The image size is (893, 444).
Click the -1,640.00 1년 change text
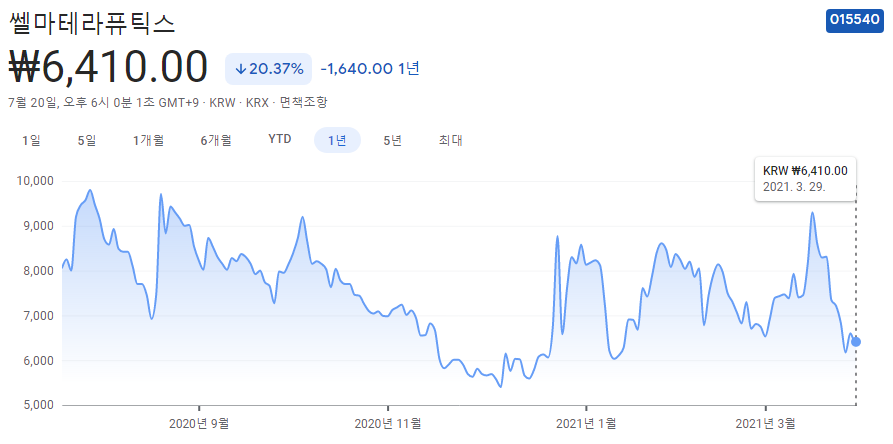tap(370, 69)
